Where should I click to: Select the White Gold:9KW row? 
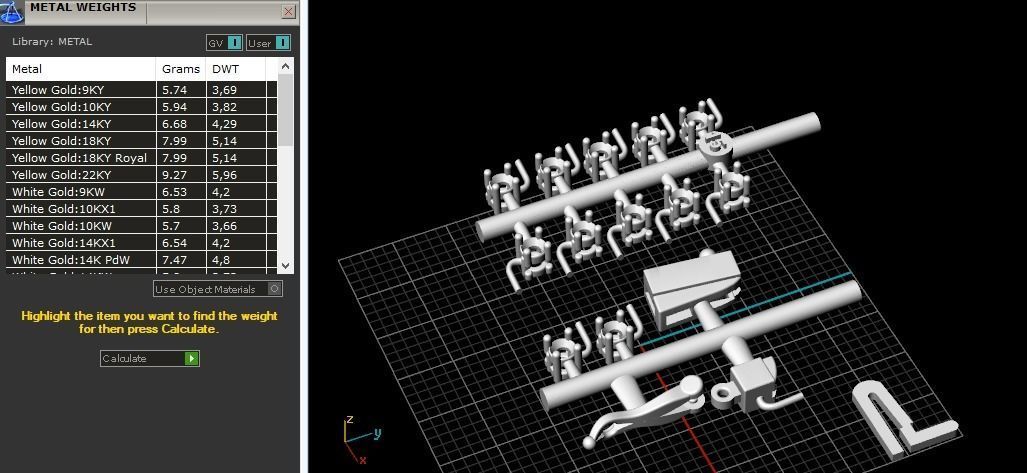(x=141, y=192)
